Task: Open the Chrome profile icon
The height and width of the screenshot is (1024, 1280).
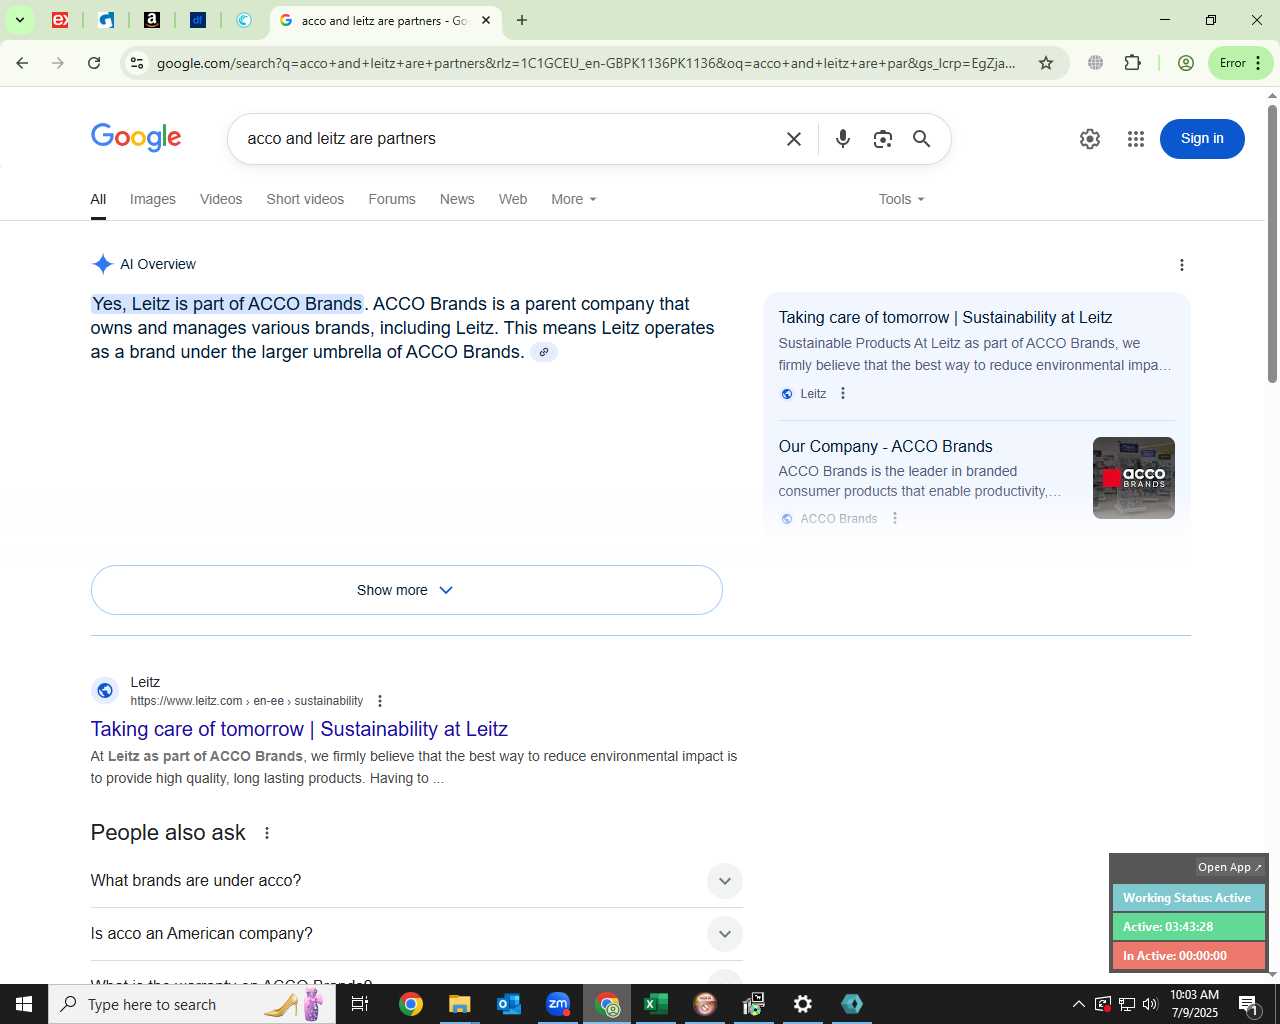Action: 1186,63
